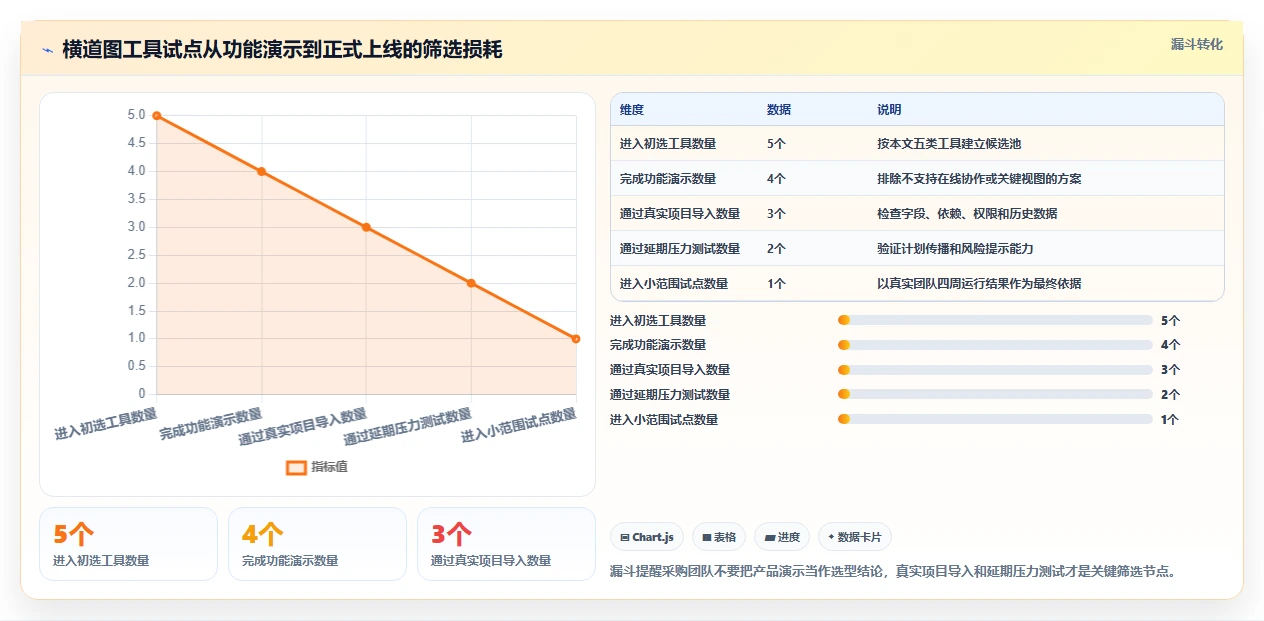Select the 数据卡片 tag

point(855,537)
